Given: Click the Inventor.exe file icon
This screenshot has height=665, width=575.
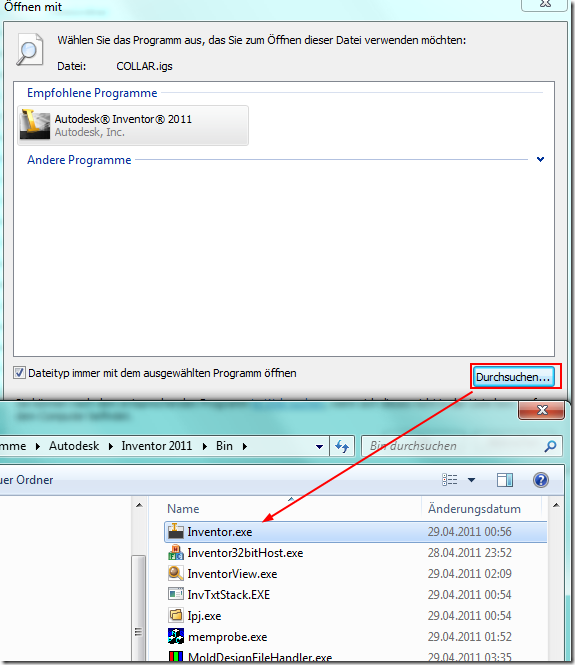Looking at the screenshot, I should [x=176, y=531].
